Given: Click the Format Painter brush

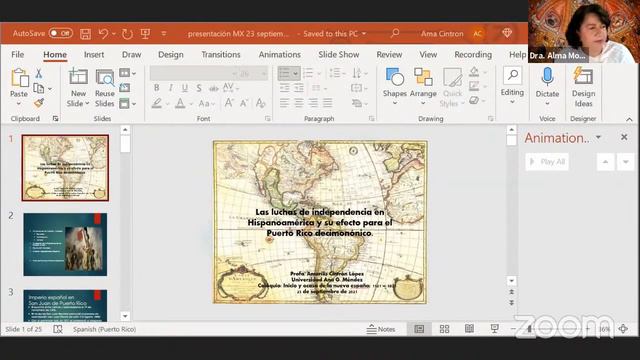Looking at the screenshot, I should click(39, 102).
